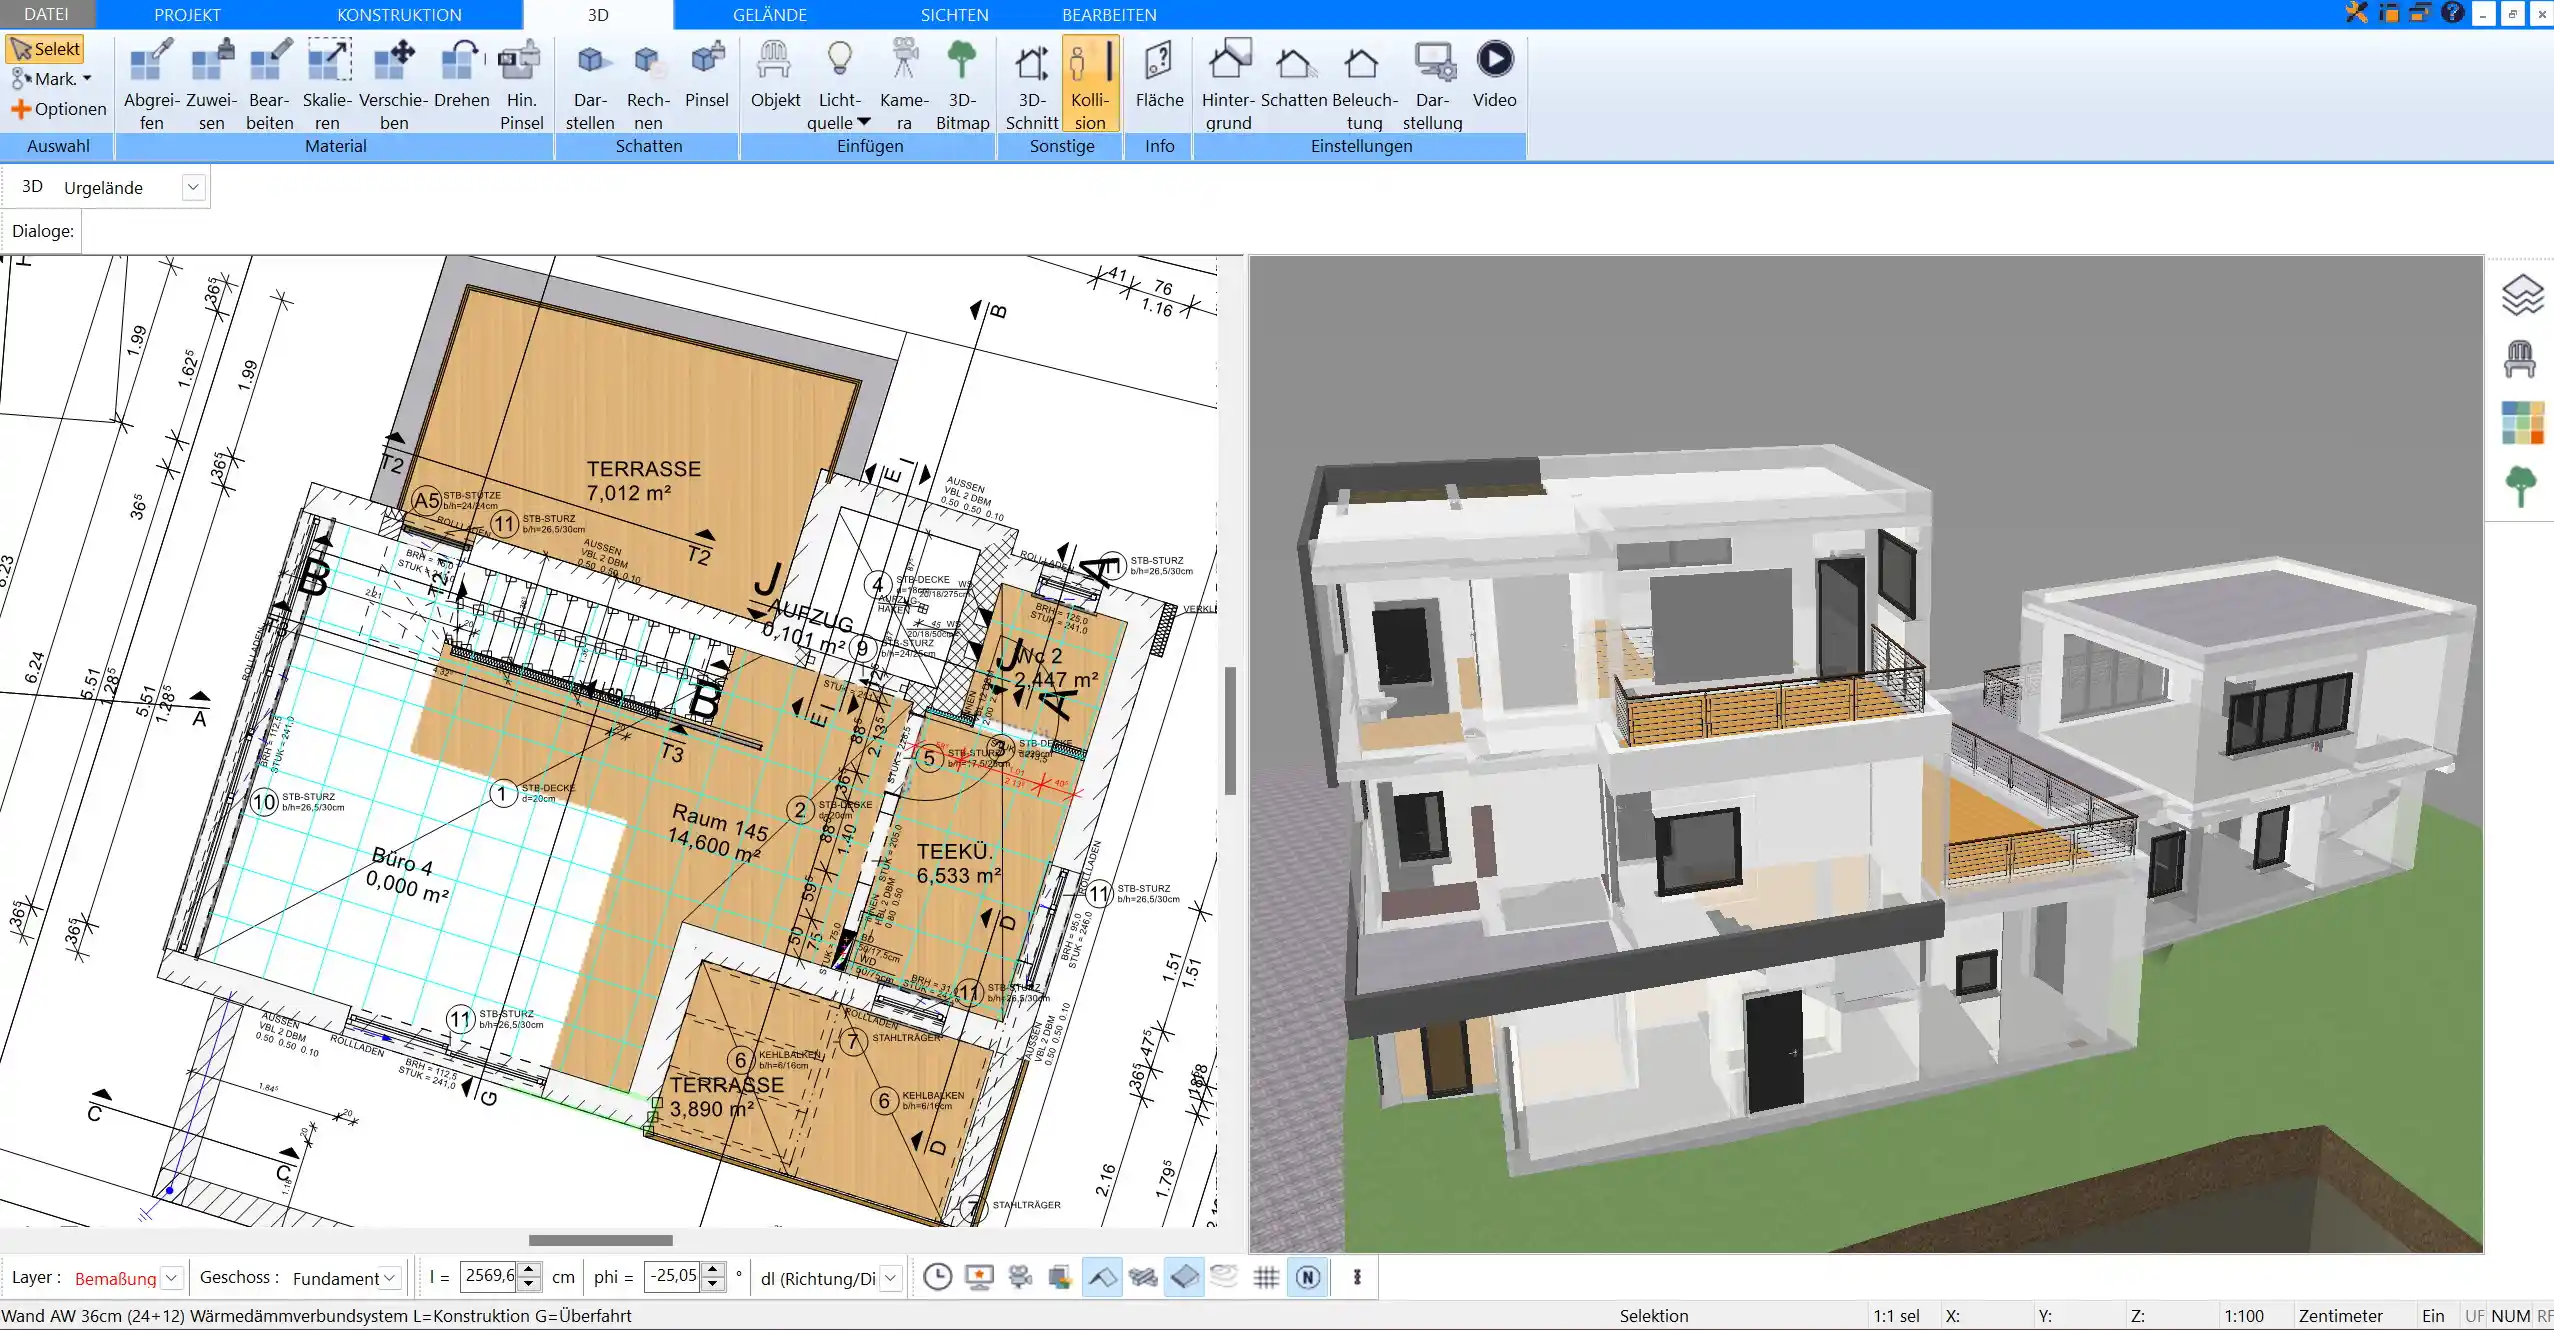2554x1330 pixels.
Task: Click the horizontal scrollbar of the plan view
Action: tap(600, 1240)
